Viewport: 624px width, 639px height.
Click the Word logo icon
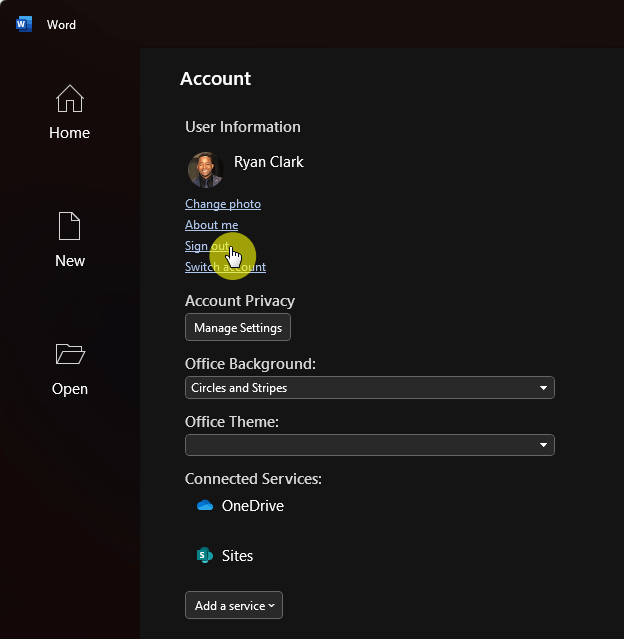point(24,24)
